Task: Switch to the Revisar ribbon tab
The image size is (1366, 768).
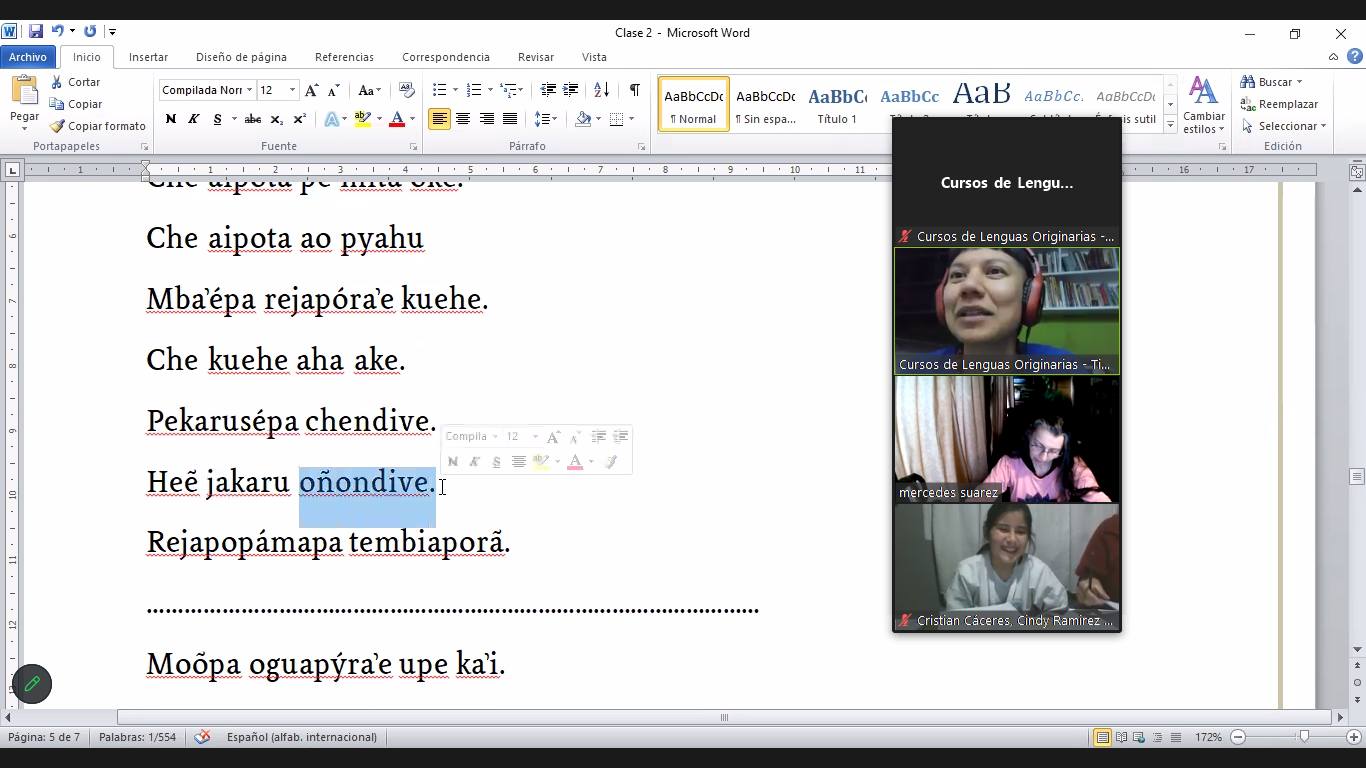Action: 535,57
